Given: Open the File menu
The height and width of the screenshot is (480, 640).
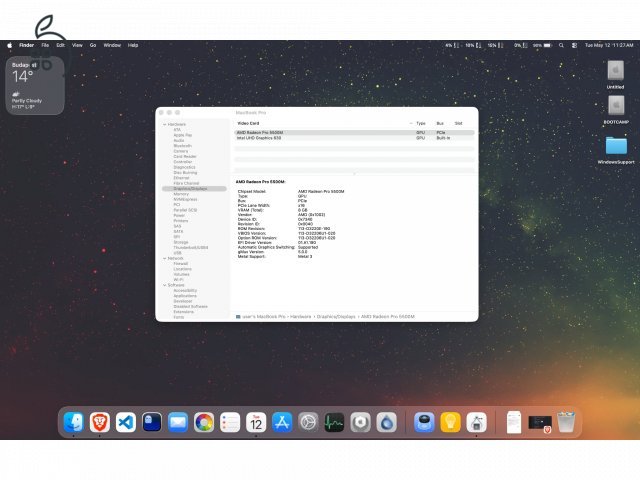Looking at the screenshot, I should coord(45,45).
